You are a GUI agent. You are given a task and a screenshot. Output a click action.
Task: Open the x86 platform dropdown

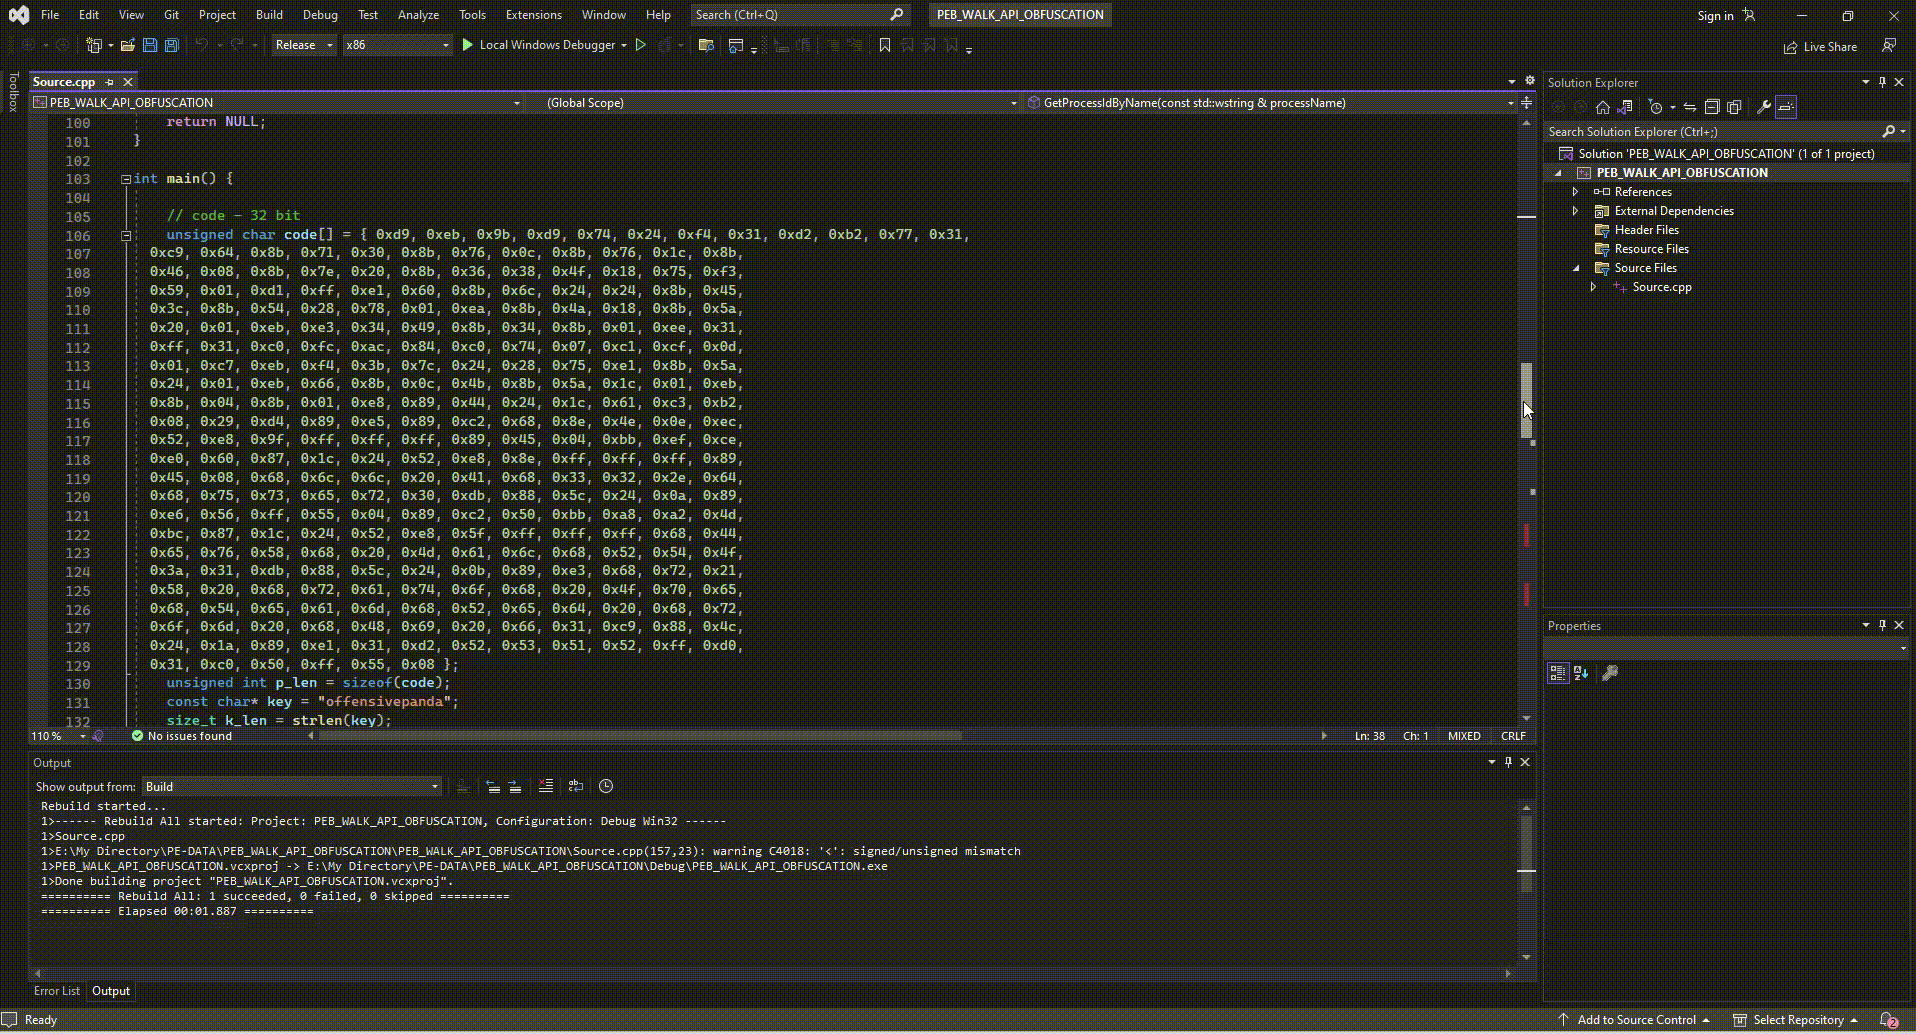tap(398, 45)
